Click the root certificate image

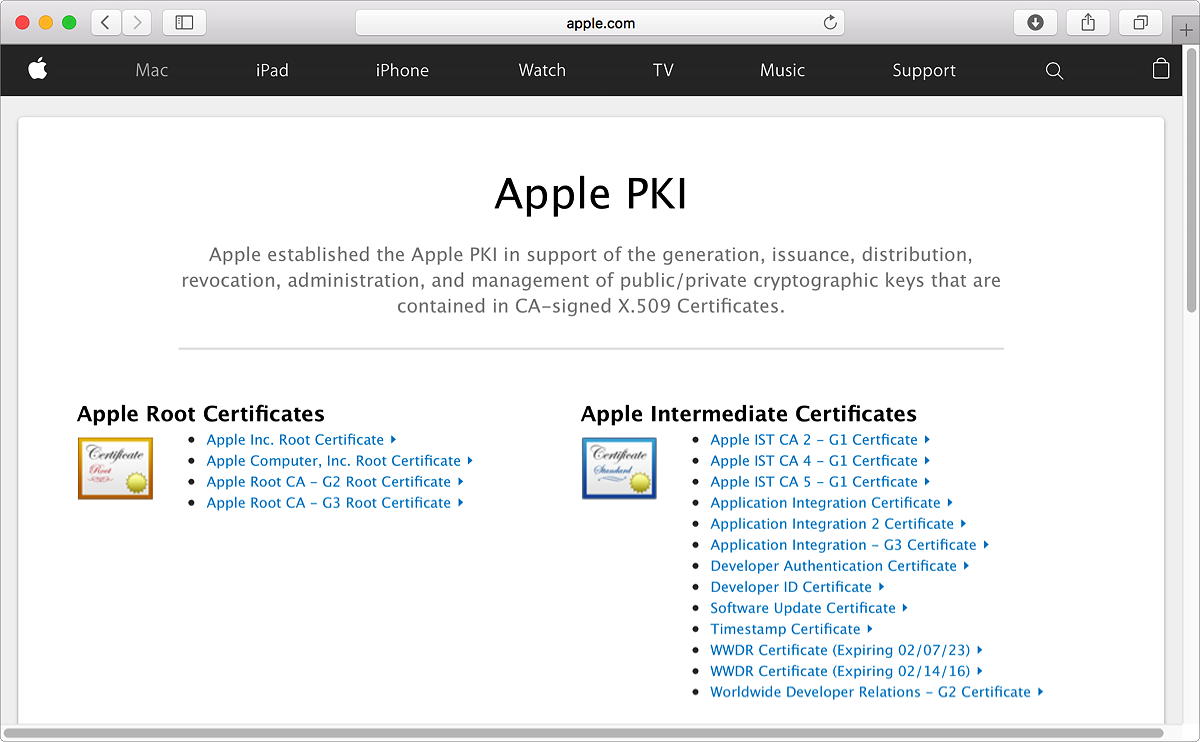click(115, 468)
